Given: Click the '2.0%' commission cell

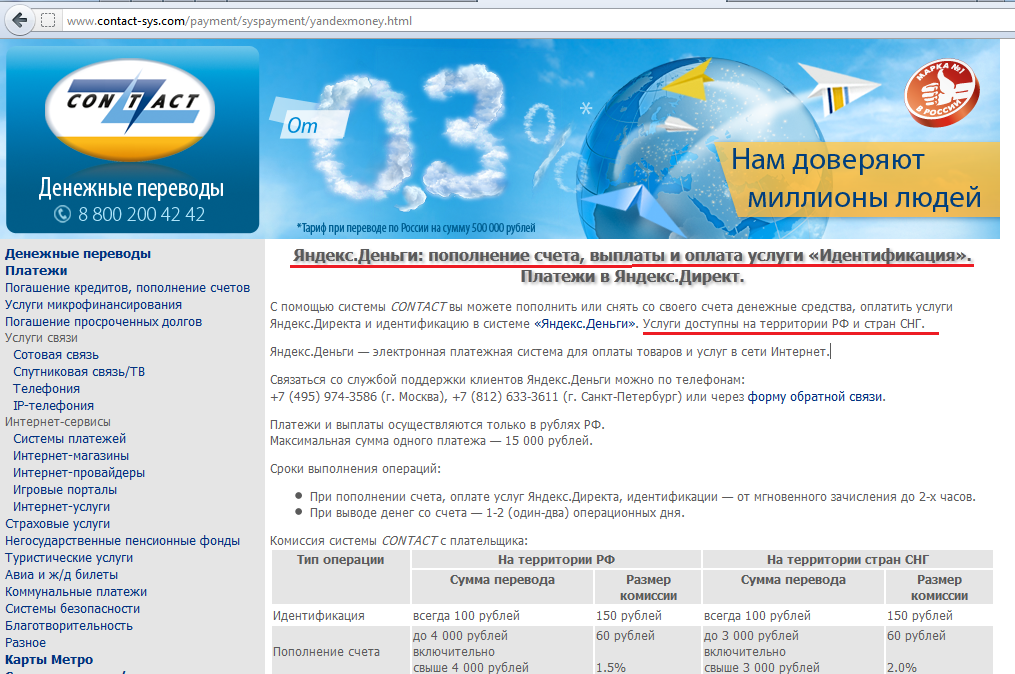Looking at the screenshot, I should coord(902,667).
